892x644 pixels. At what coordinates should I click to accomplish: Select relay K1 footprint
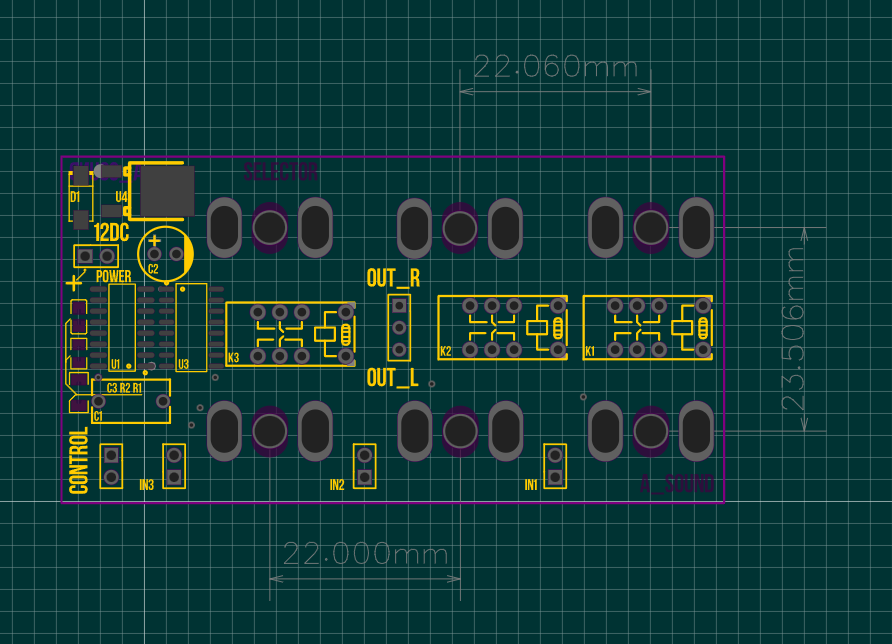(647, 327)
